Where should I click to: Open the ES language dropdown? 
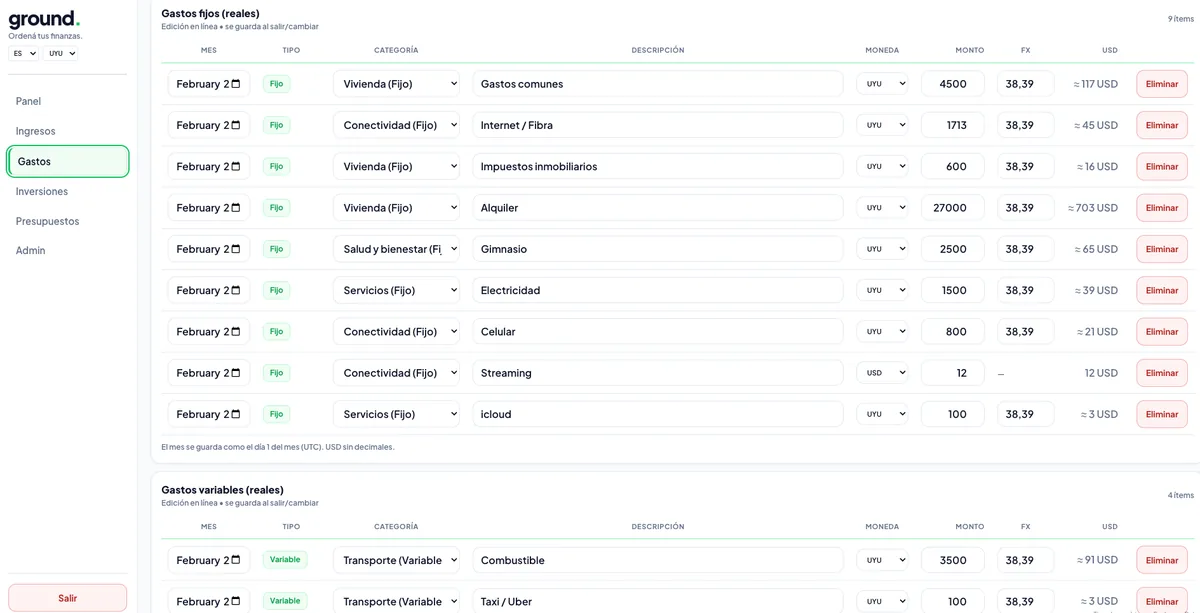pyautogui.click(x=24, y=53)
